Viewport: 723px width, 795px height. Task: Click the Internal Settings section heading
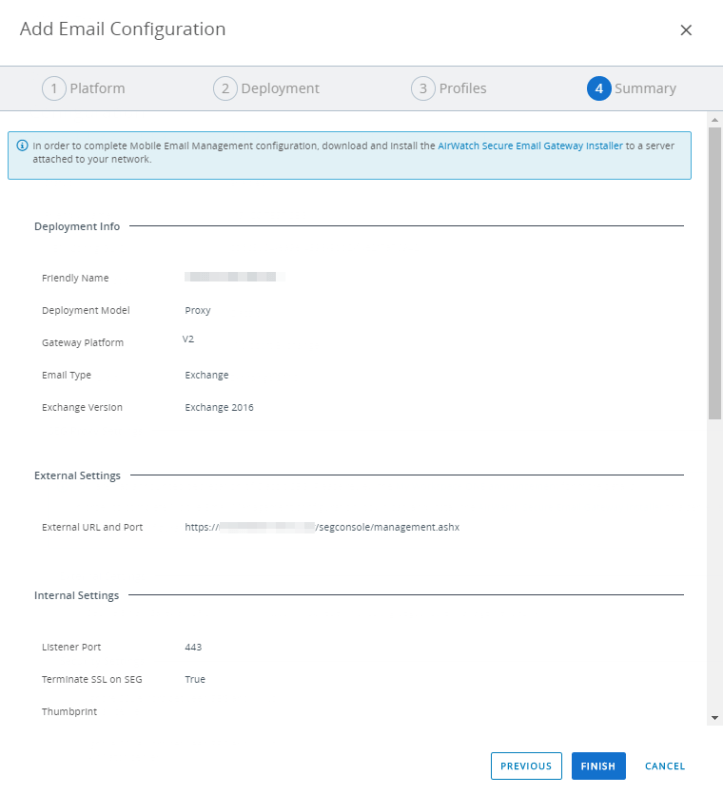76,596
